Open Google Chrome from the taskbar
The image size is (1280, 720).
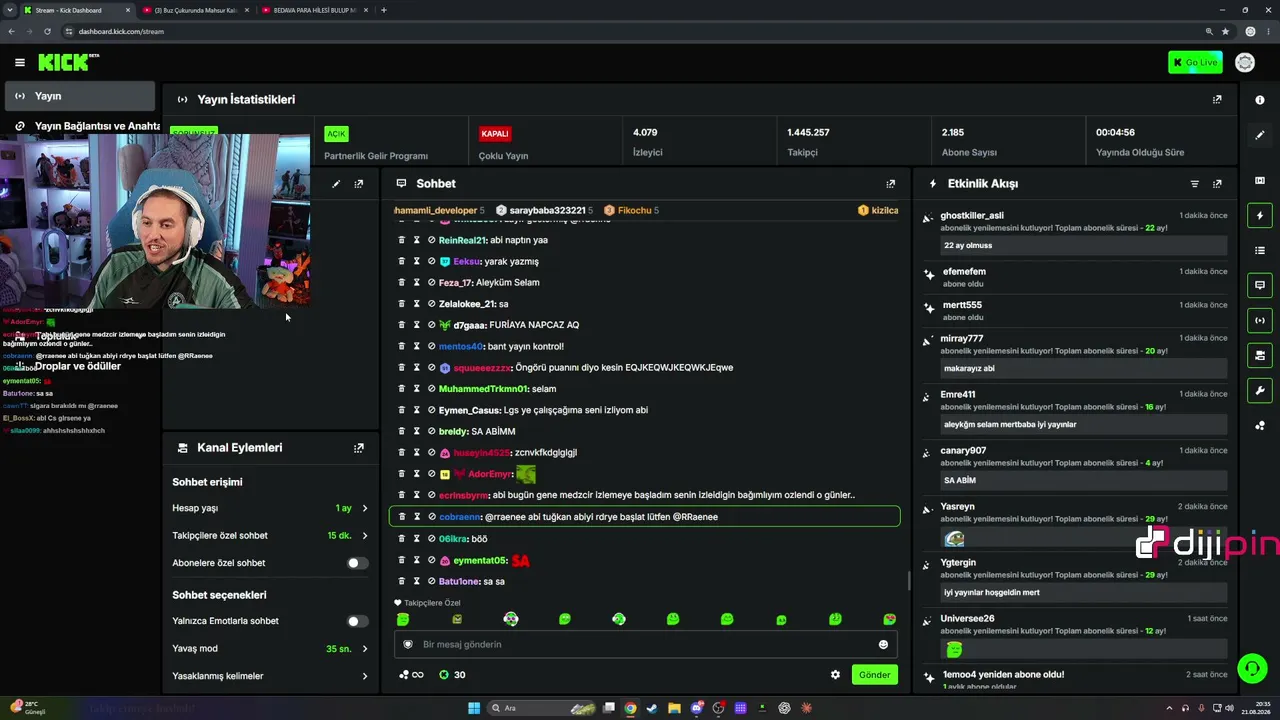pyautogui.click(x=630, y=708)
